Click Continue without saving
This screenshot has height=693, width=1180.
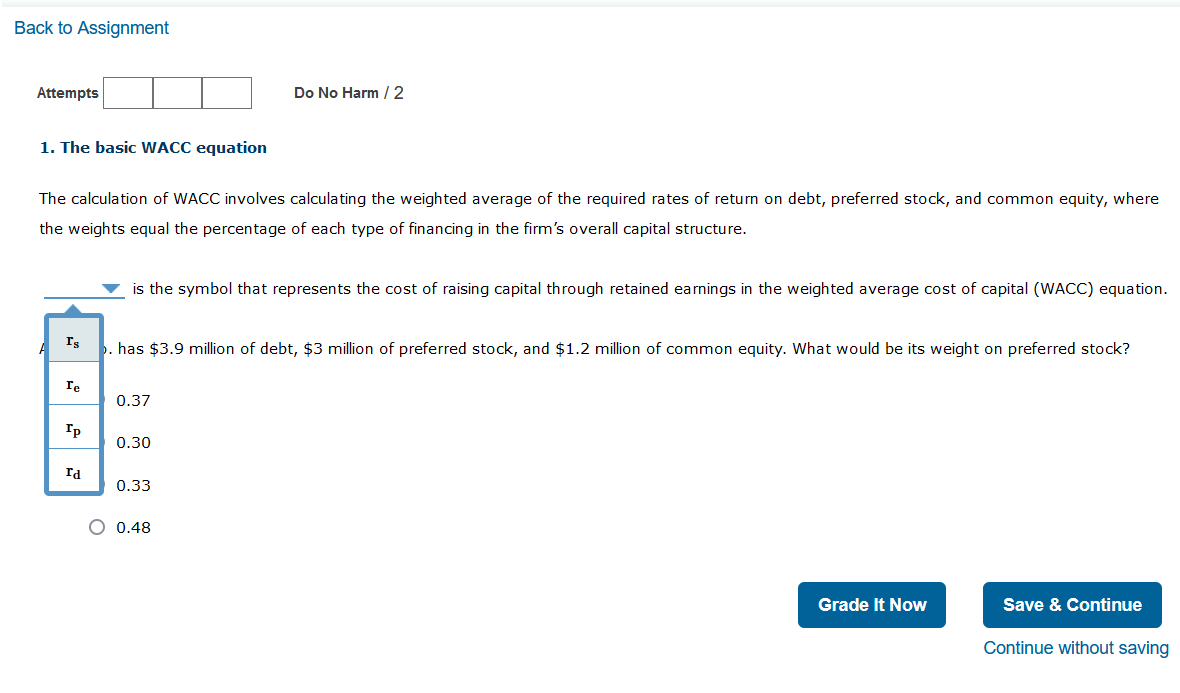[1076, 648]
